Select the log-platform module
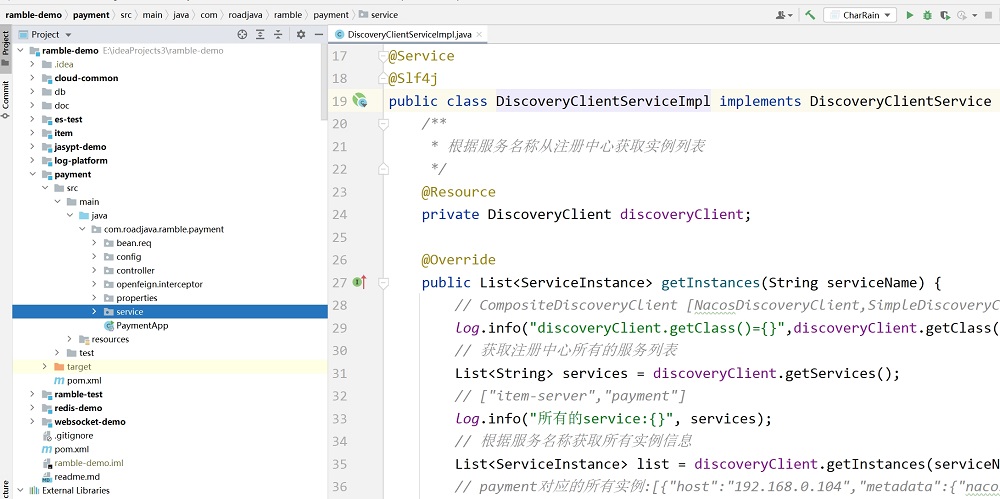This screenshot has height=499, width=1000. click(81, 161)
